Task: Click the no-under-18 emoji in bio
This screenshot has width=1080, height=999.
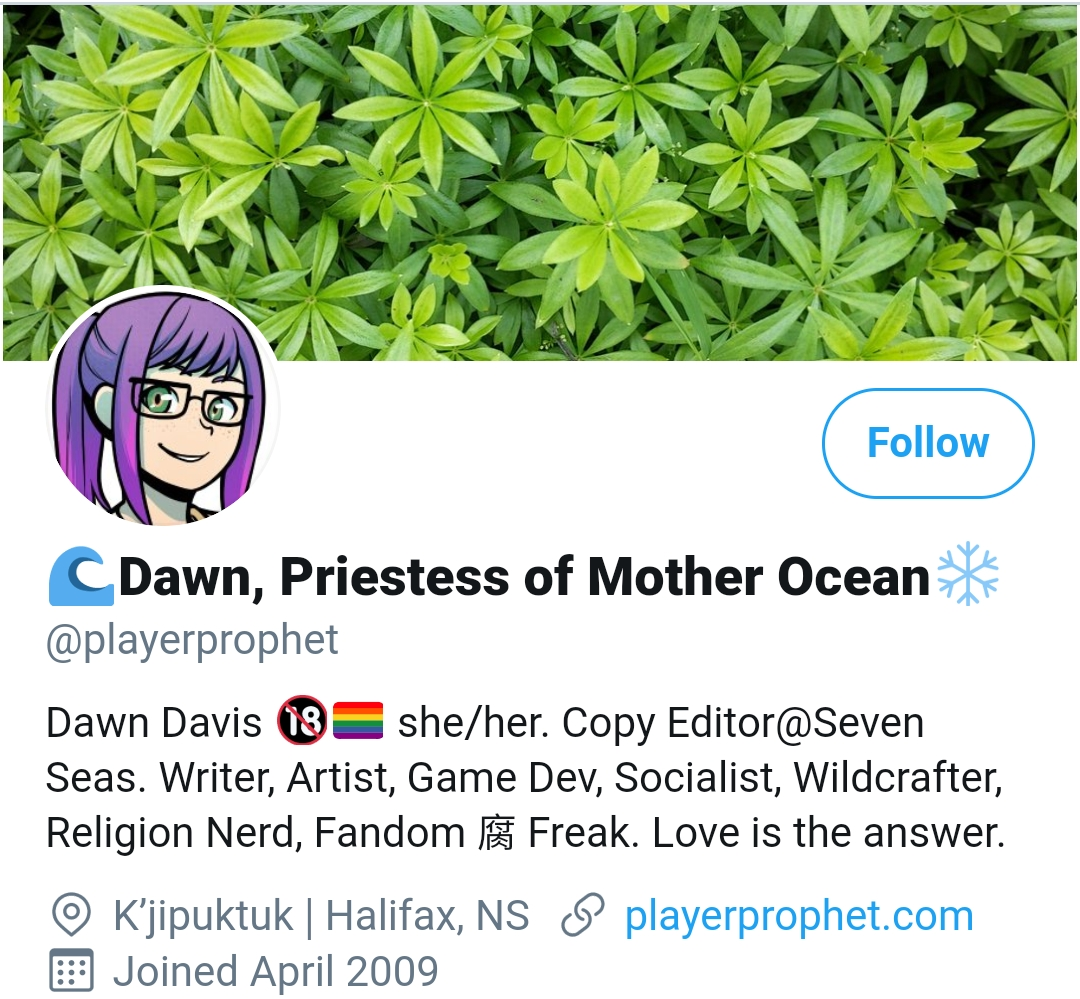Action: point(301,722)
